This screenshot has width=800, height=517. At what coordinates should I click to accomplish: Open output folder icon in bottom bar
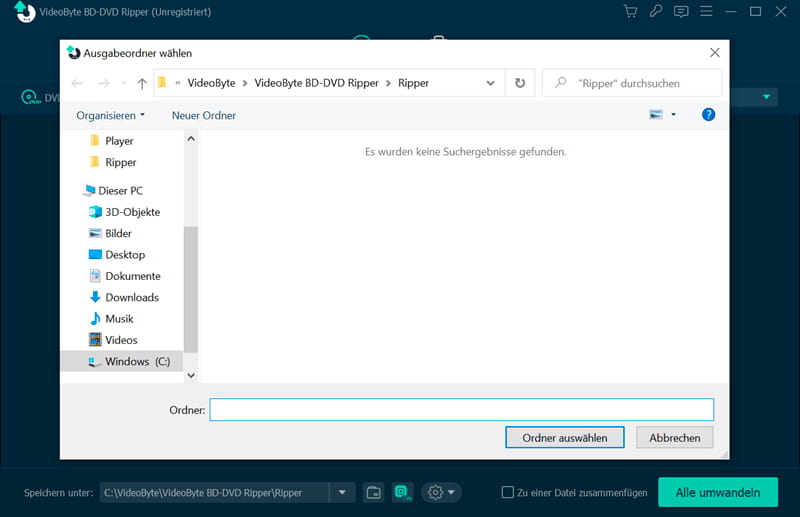point(373,493)
